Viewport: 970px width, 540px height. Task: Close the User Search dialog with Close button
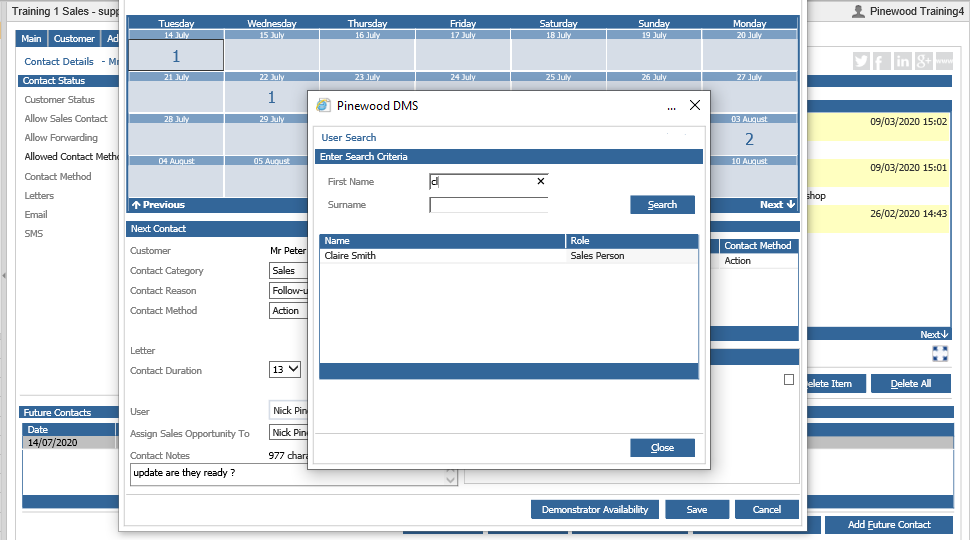tap(662, 448)
